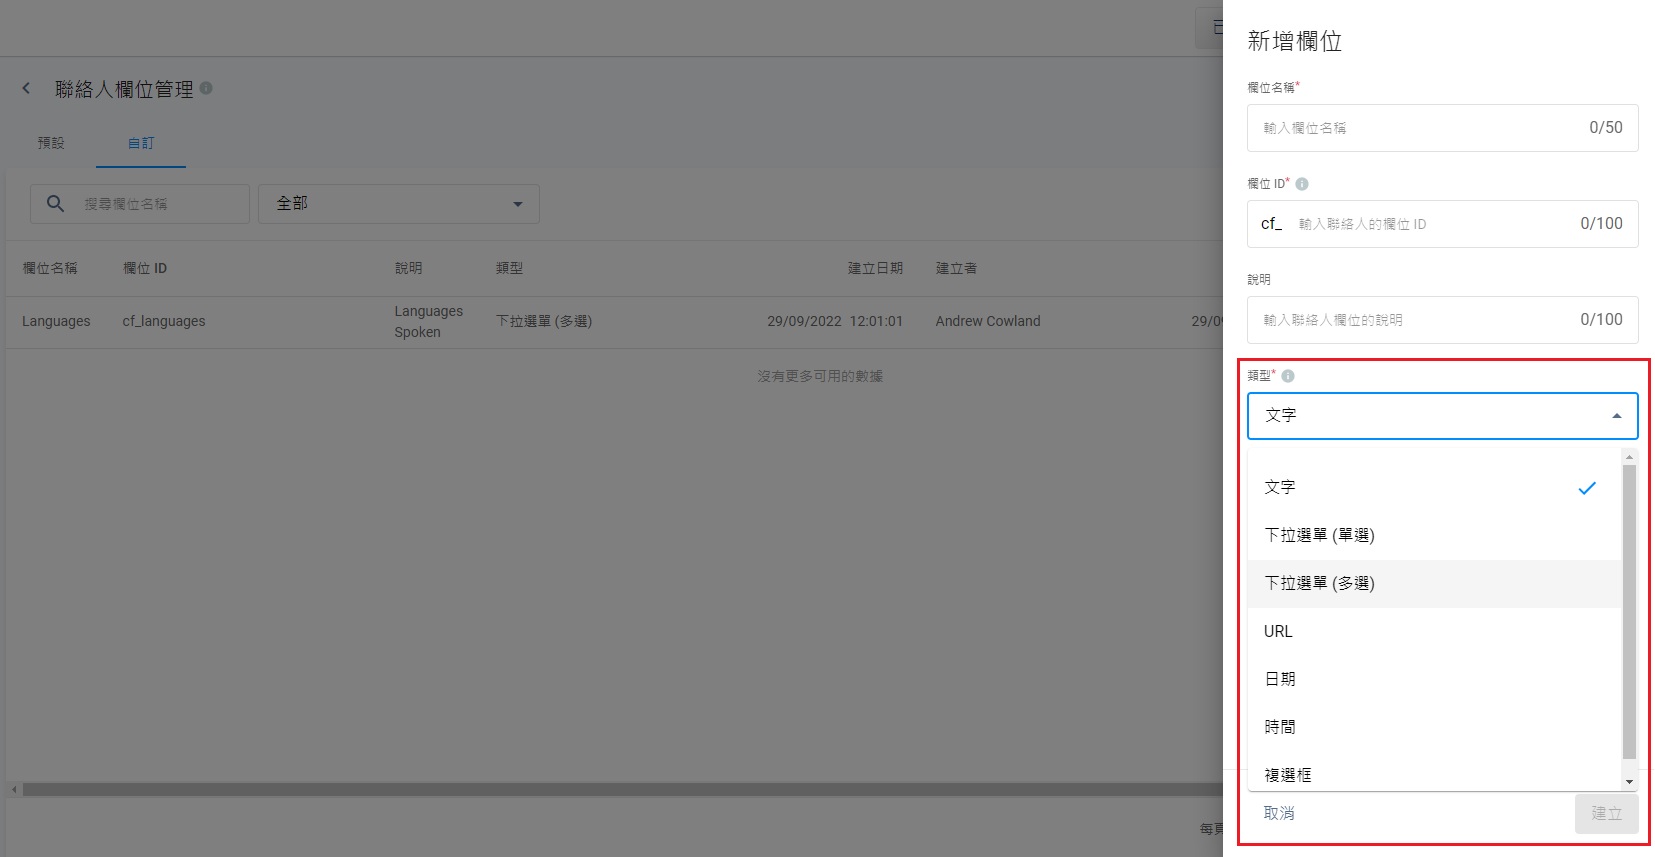Choose the URL type option

(1434, 632)
